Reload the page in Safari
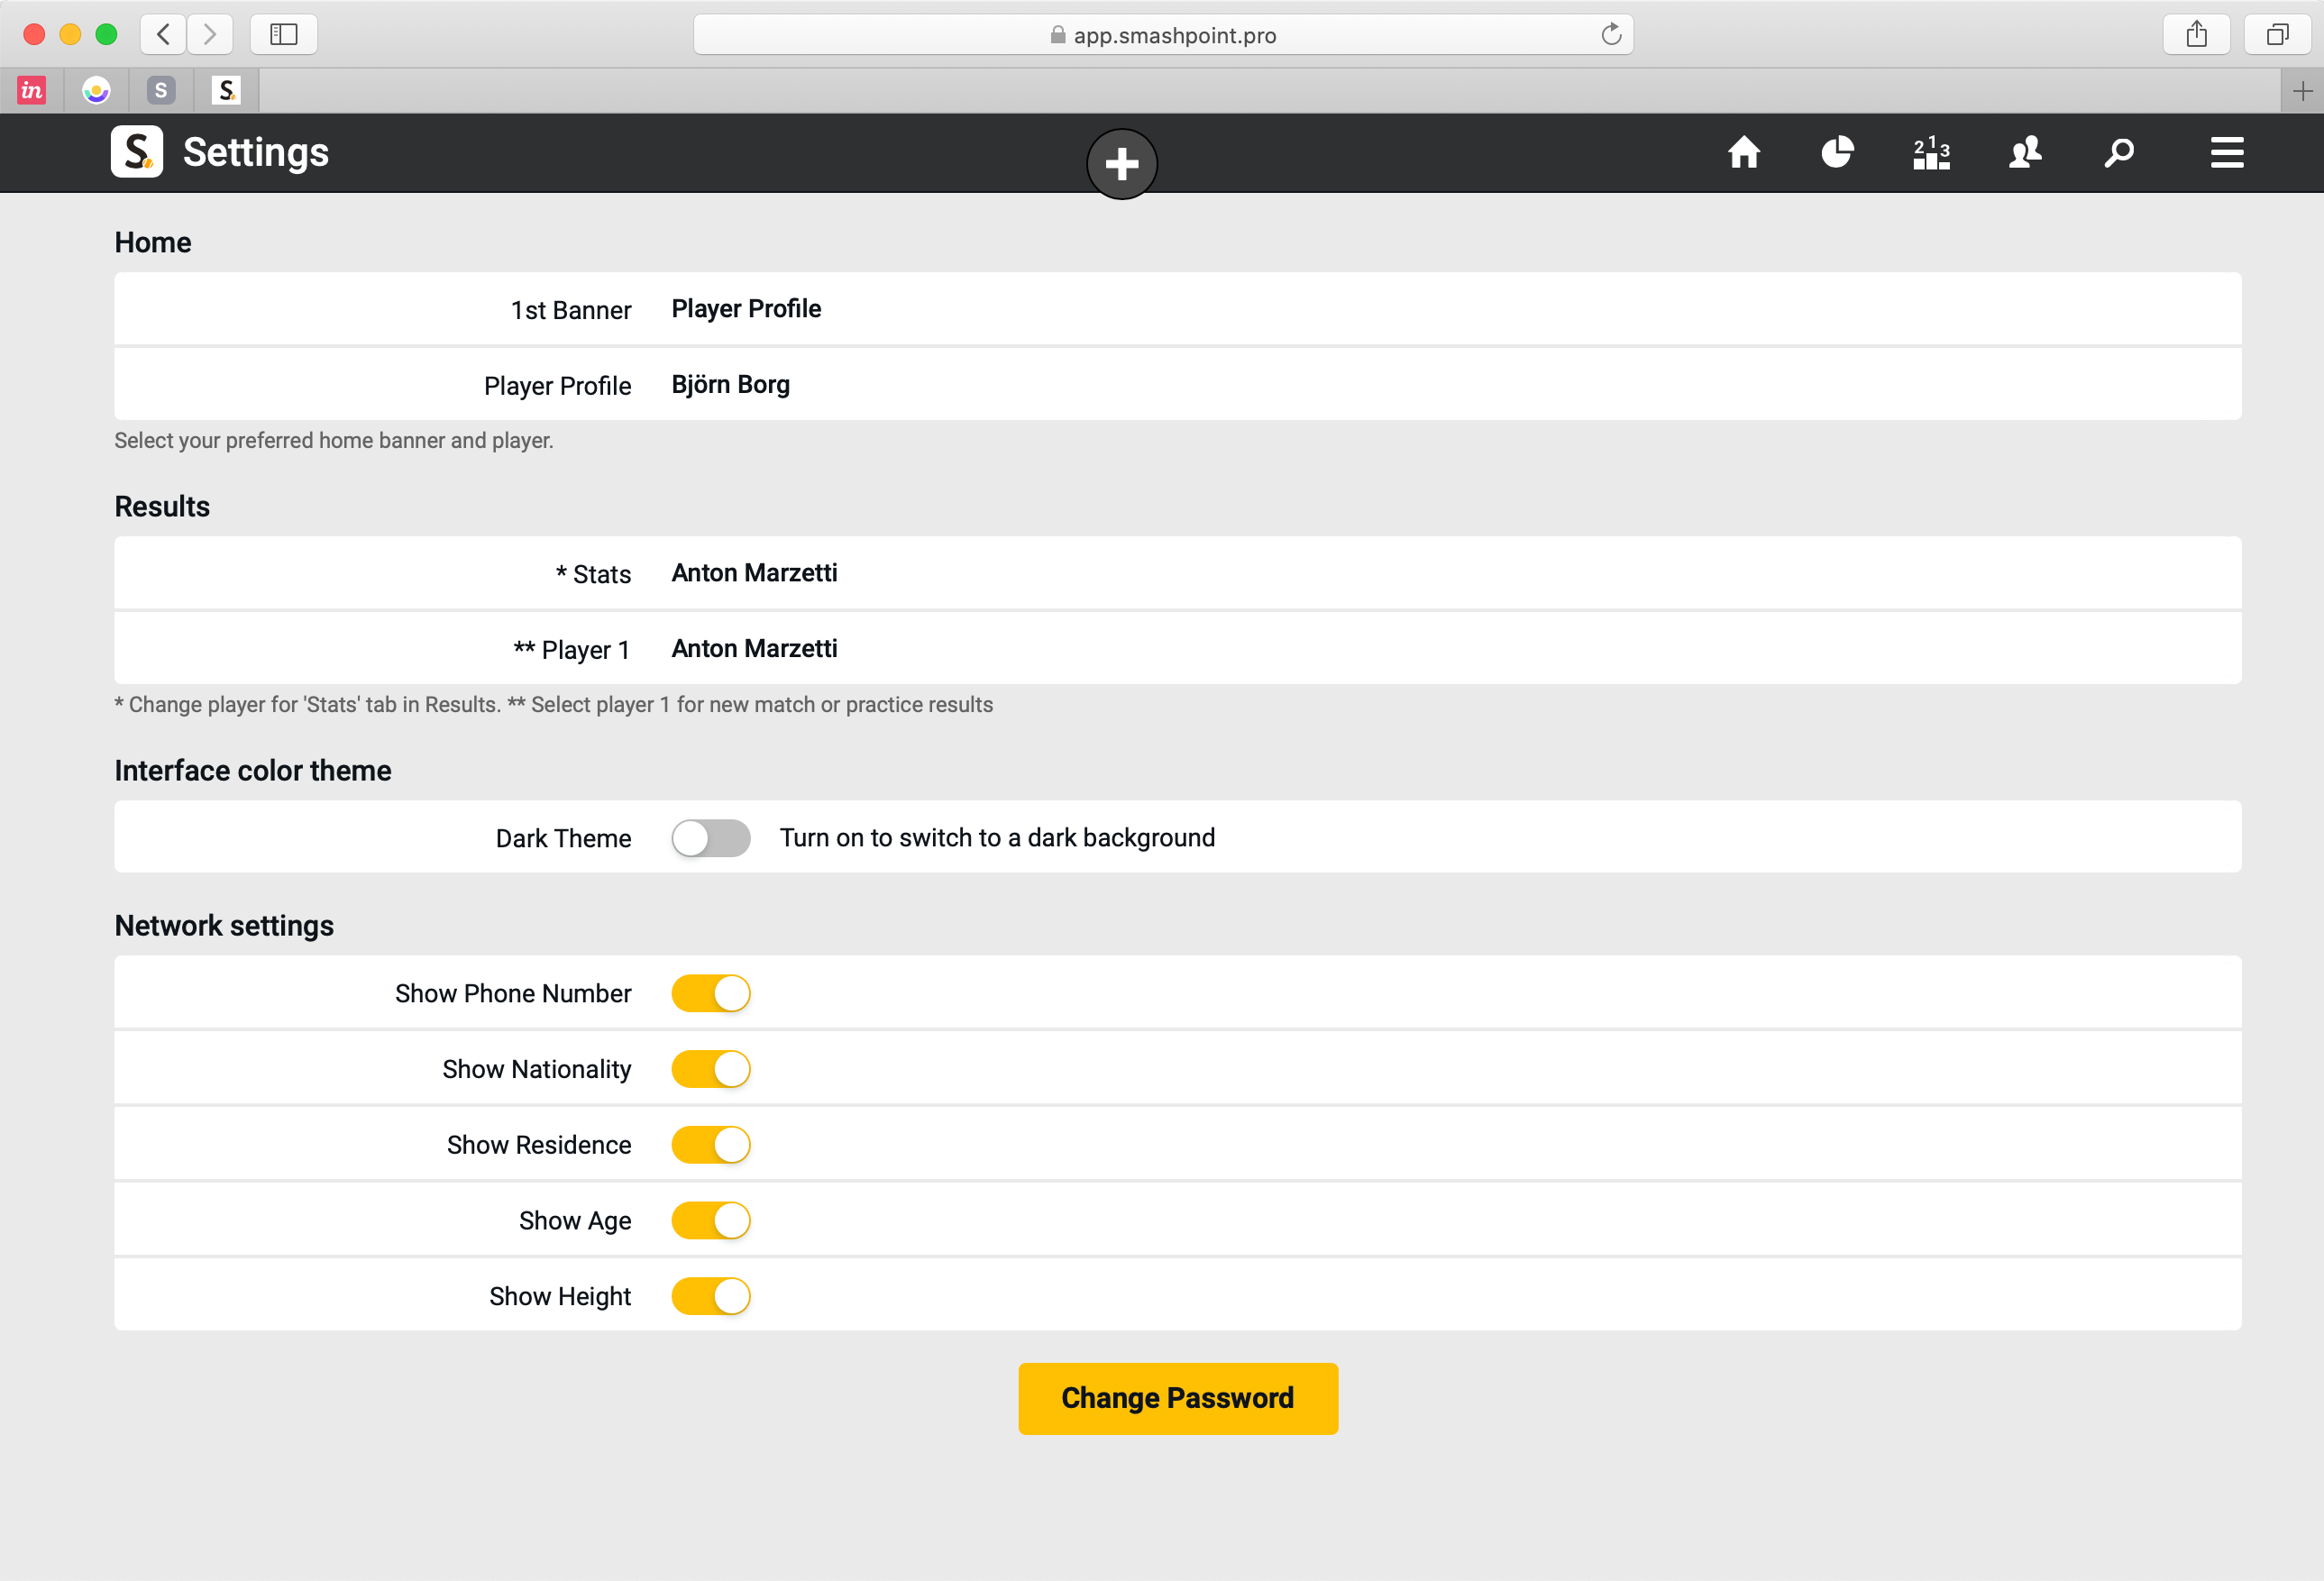This screenshot has height=1581, width=2324. click(x=1610, y=35)
